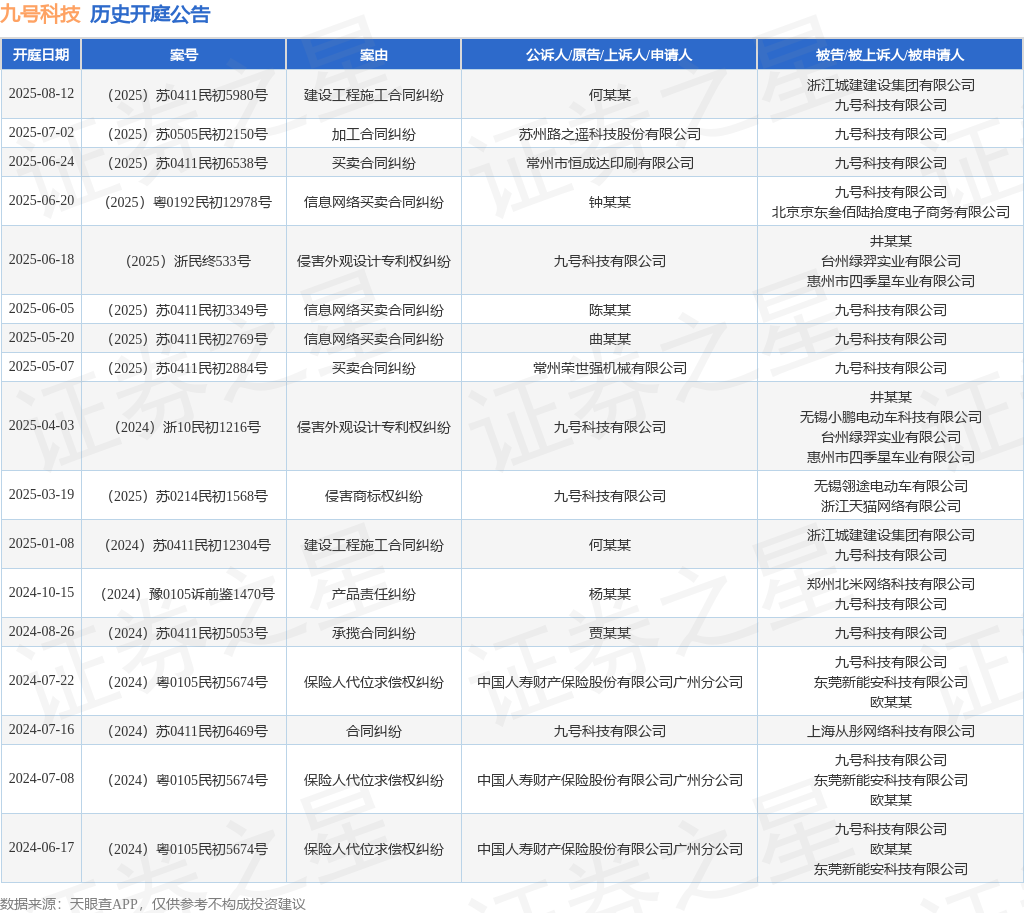Screen dimensions: 1024x913
Task: Click plaintiff 常州市恒成达印刷有限公司
Action: pos(609,163)
